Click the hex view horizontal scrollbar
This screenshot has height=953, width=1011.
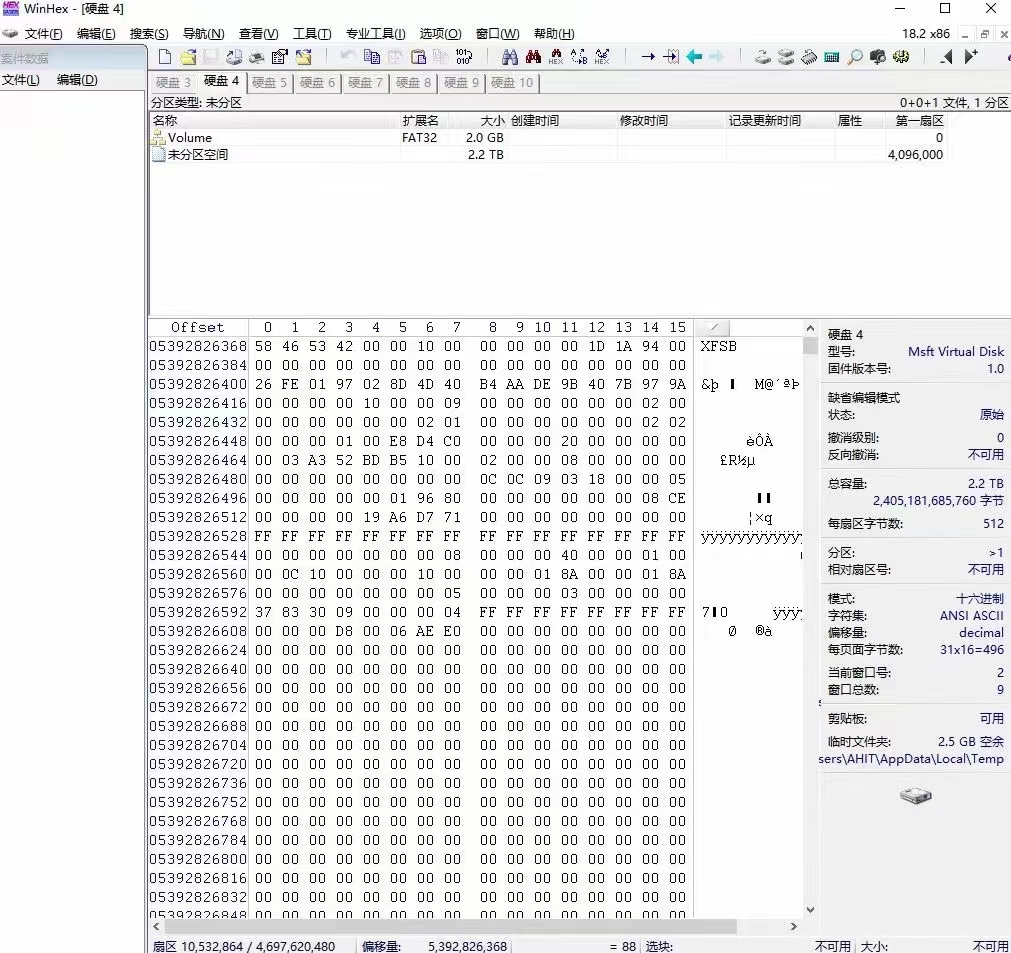coord(450,927)
